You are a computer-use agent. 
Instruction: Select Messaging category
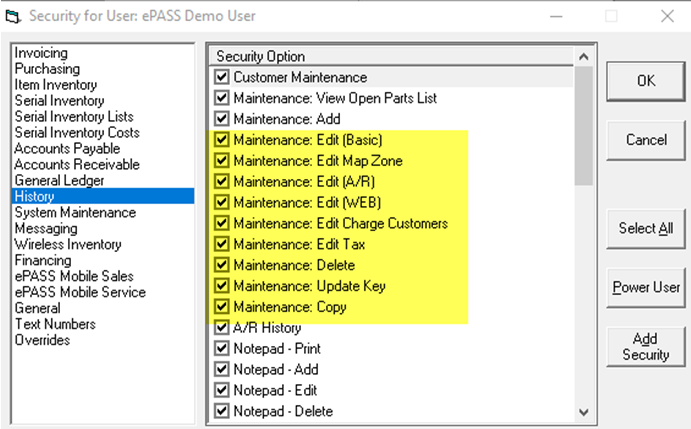(x=46, y=228)
